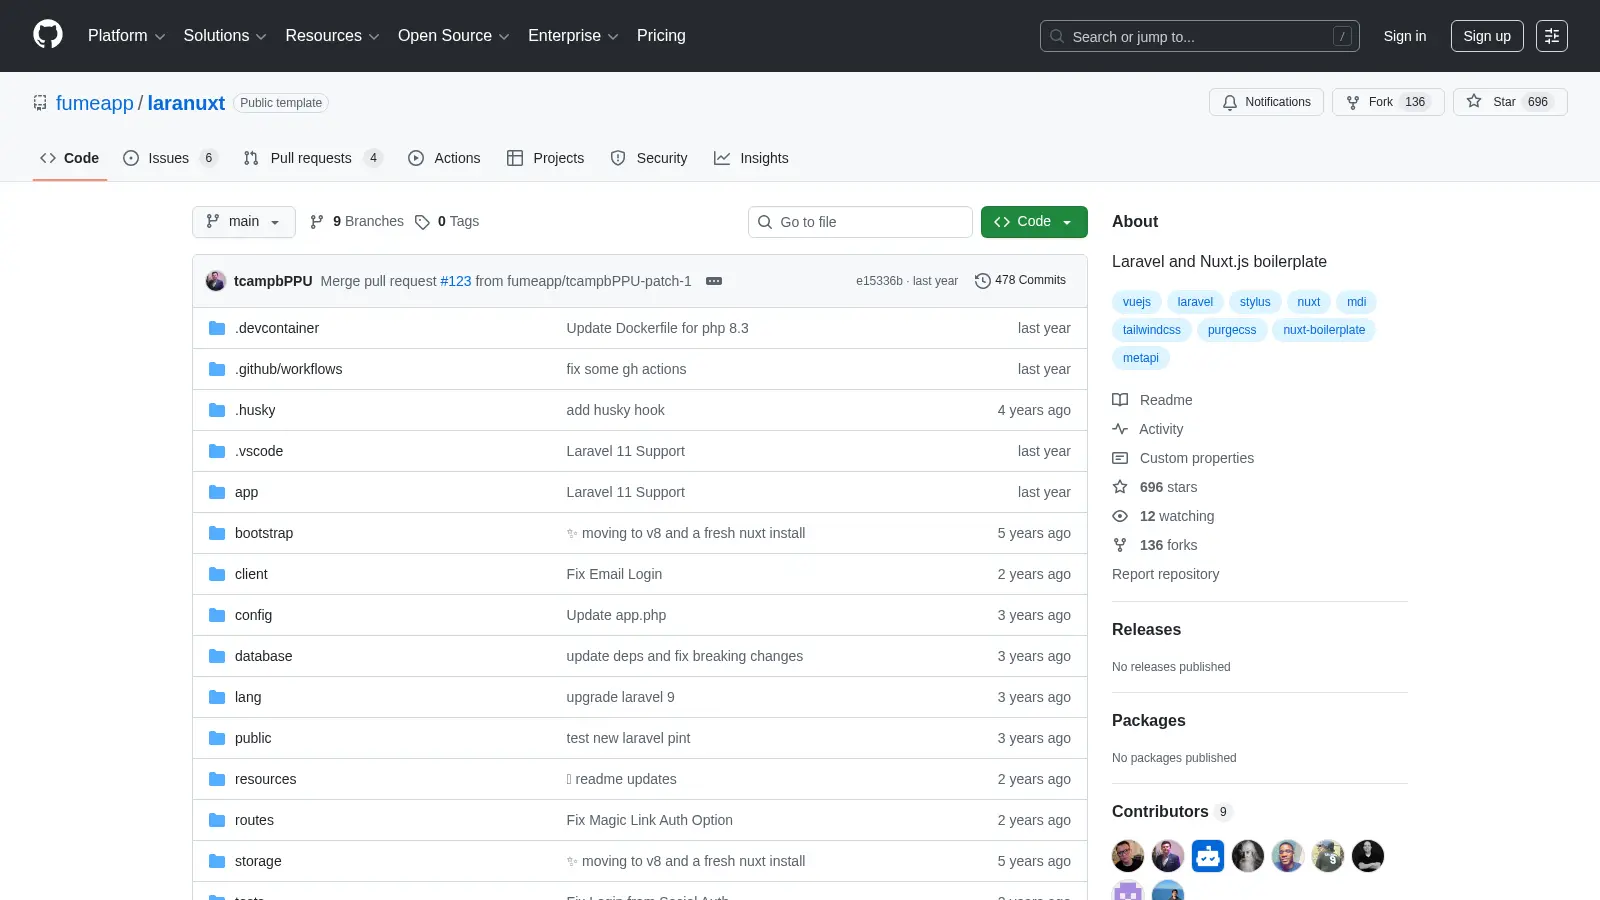Open the green Code dropdown button
The width and height of the screenshot is (1600, 900).
click(x=1034, y=222)
